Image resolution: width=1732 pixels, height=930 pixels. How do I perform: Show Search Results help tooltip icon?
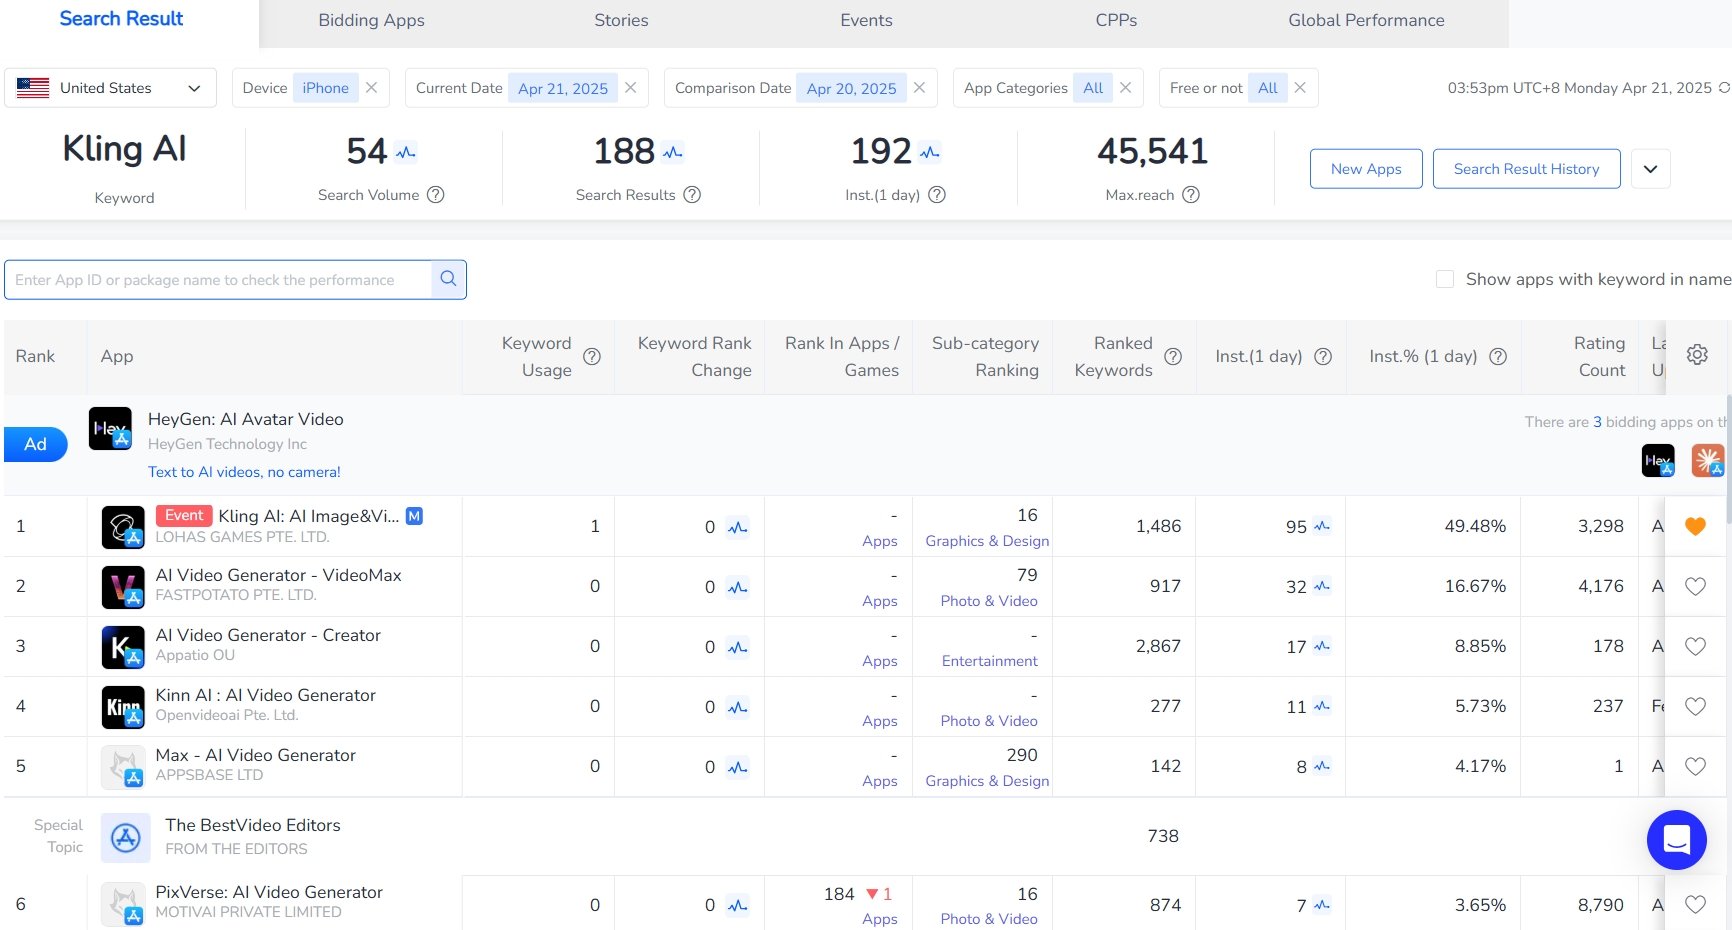pos(692,195)
